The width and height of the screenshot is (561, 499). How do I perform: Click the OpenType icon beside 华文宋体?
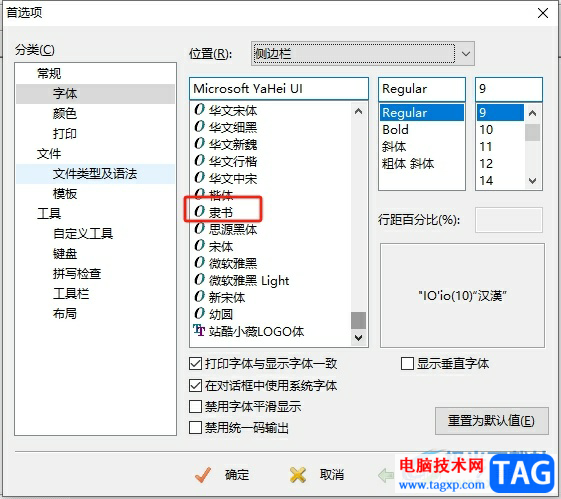pos(199,109)
